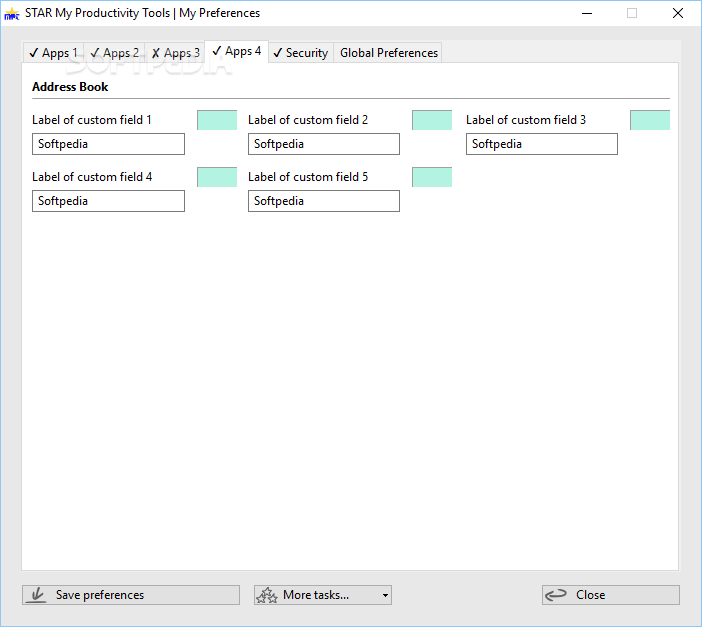Focus the custom field 2 input
The image size is (702, 627).
[324, 144]
